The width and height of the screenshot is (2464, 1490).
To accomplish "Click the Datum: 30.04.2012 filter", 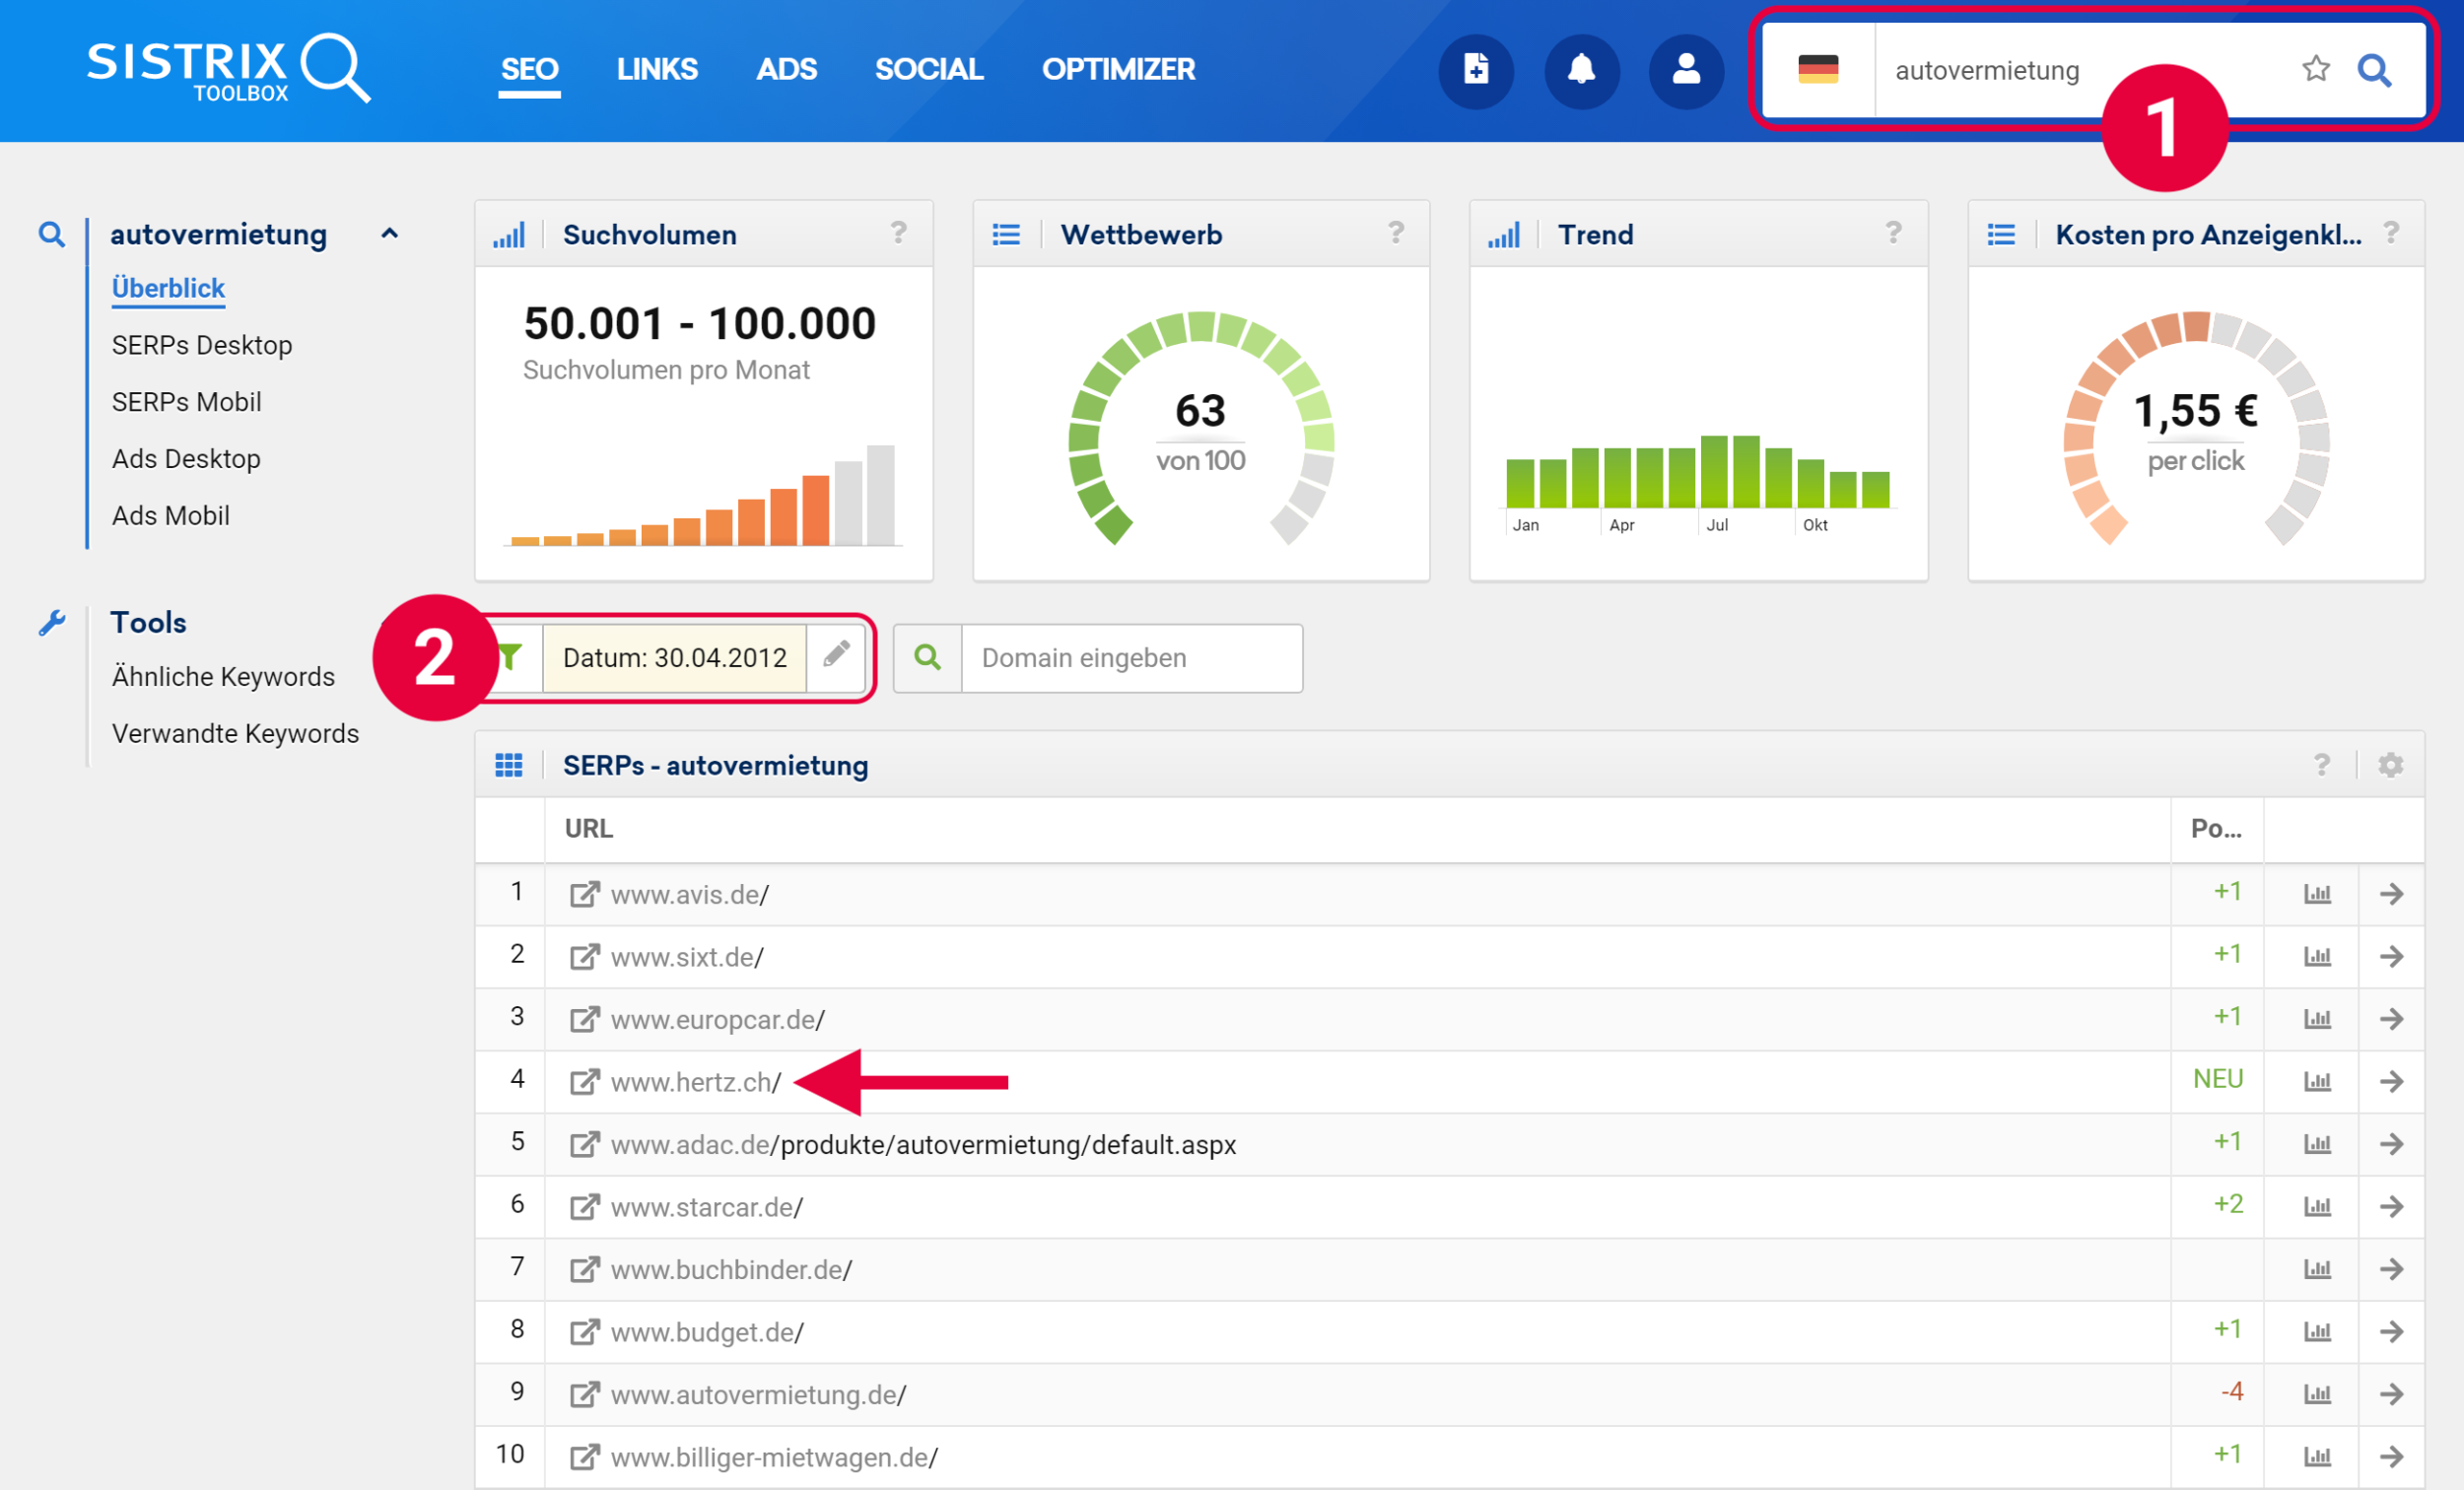I will coord(675,658).
